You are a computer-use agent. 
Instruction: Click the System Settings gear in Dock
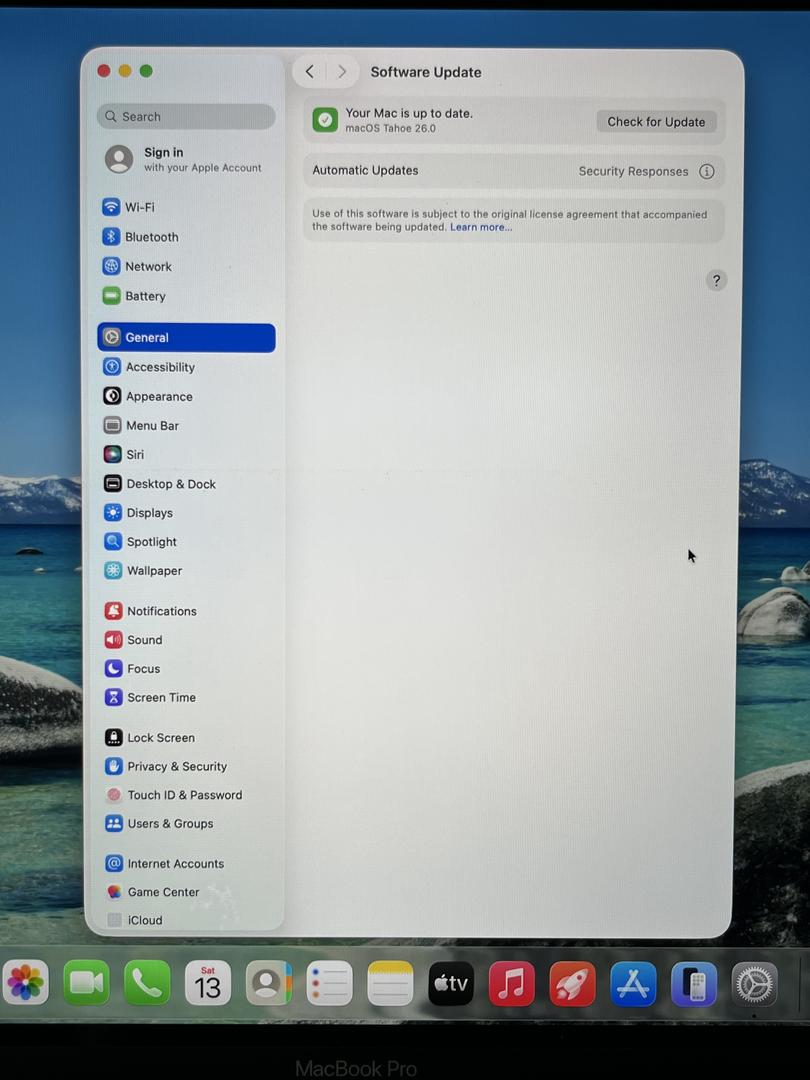click(x=755, y=984)
